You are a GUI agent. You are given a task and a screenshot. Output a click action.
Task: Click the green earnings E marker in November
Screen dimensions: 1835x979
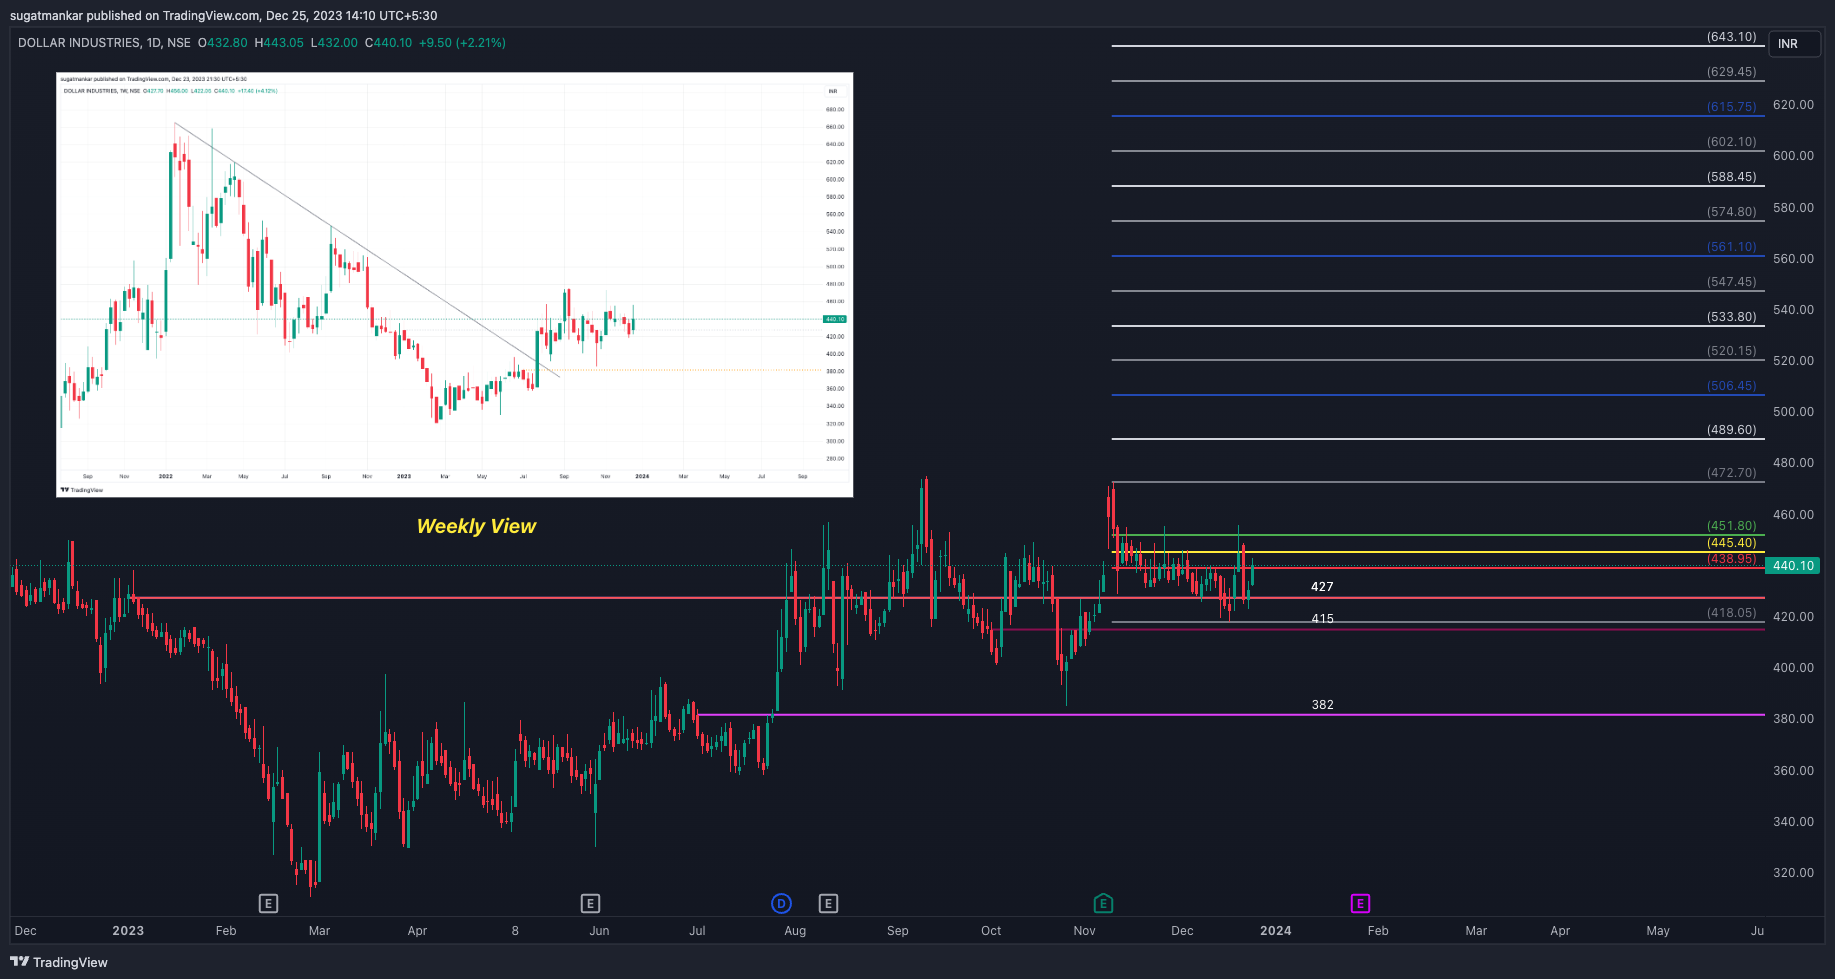coord(1103,904)
